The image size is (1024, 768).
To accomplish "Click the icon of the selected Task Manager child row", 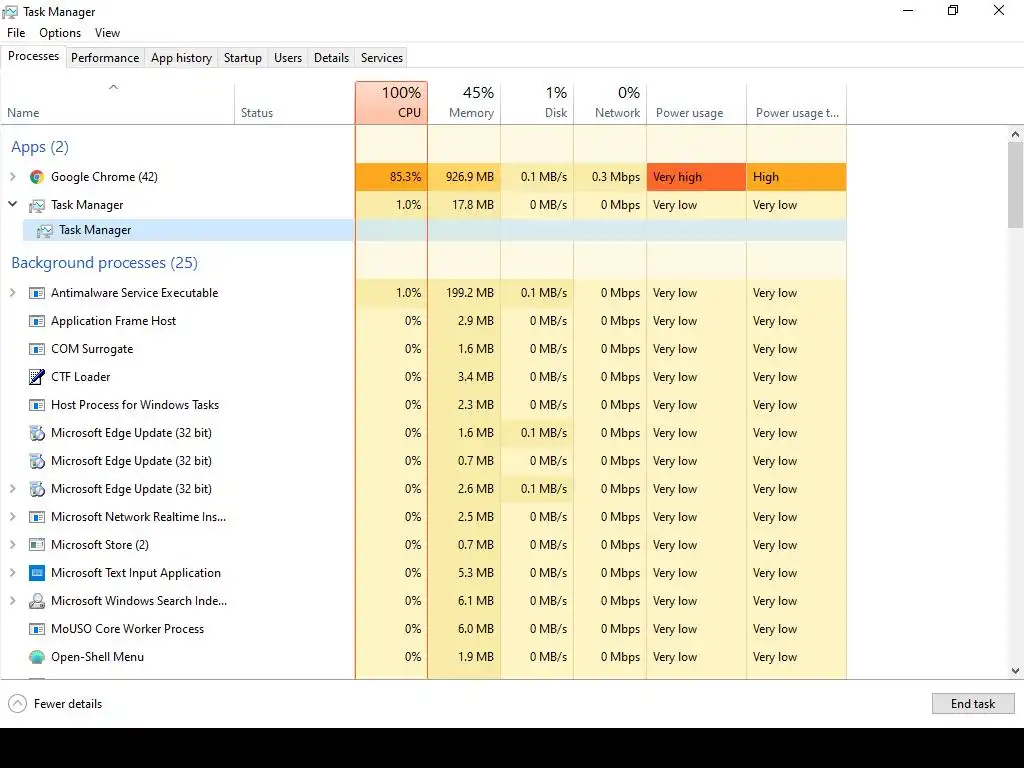I will [44, 231].
